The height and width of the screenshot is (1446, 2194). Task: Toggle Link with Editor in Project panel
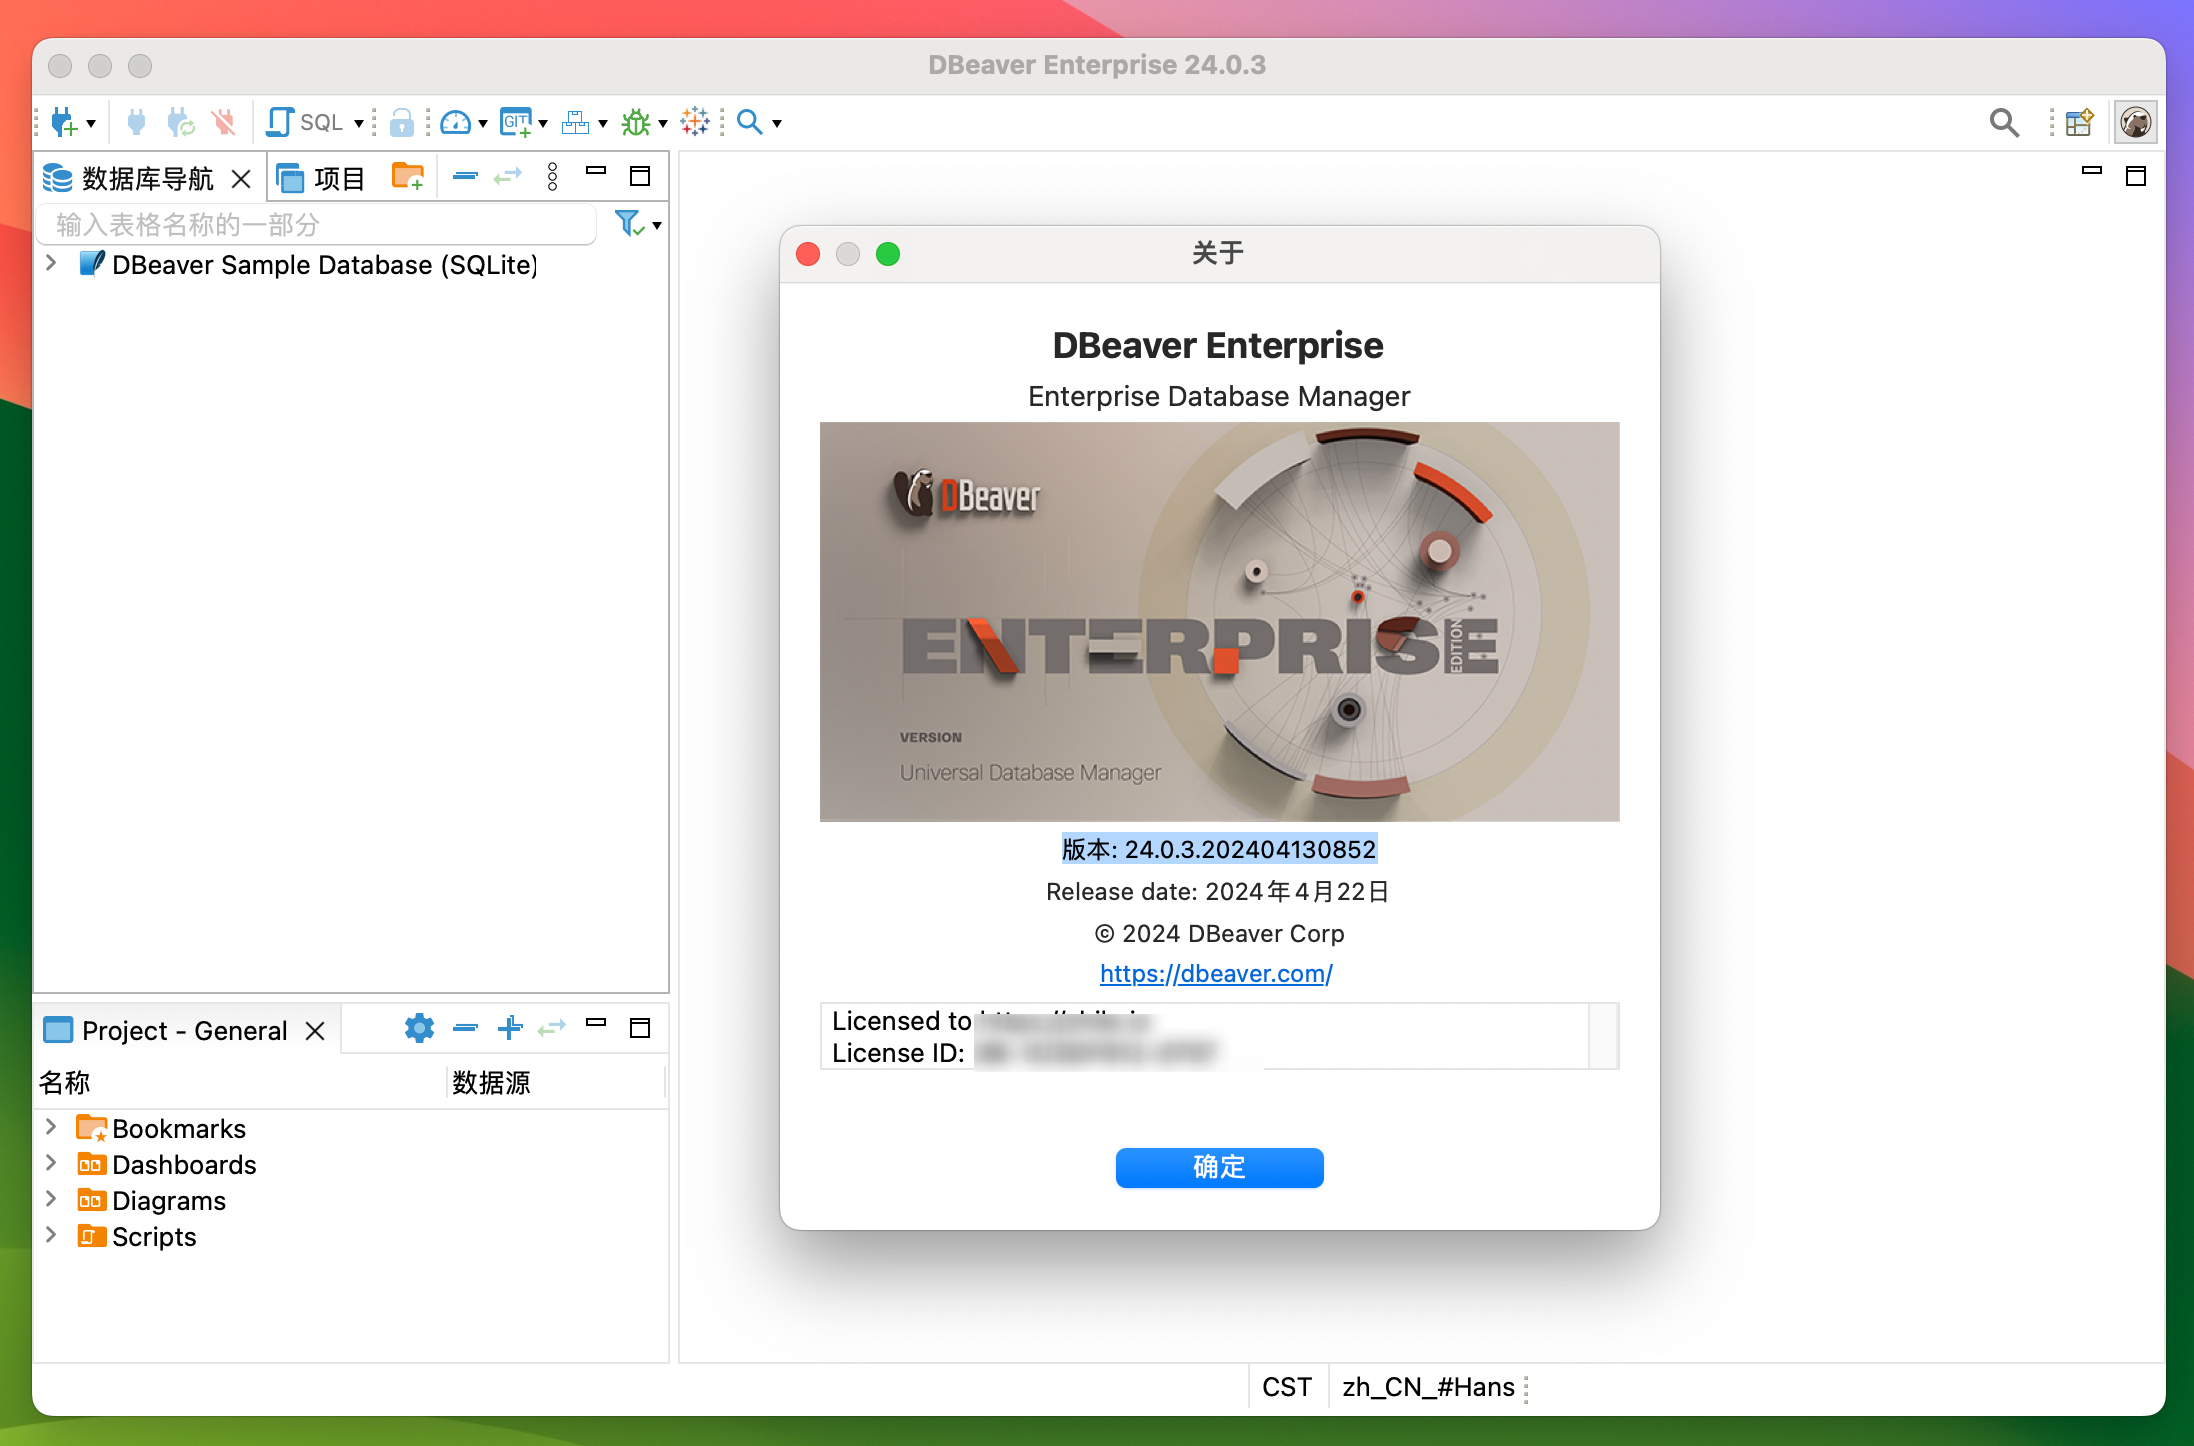(552, 1027)
